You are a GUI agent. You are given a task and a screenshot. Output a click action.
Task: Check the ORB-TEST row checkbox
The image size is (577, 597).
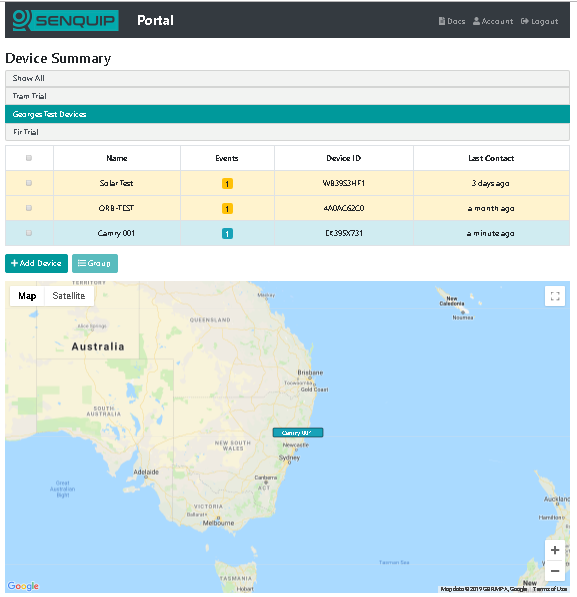click(29, 208)
